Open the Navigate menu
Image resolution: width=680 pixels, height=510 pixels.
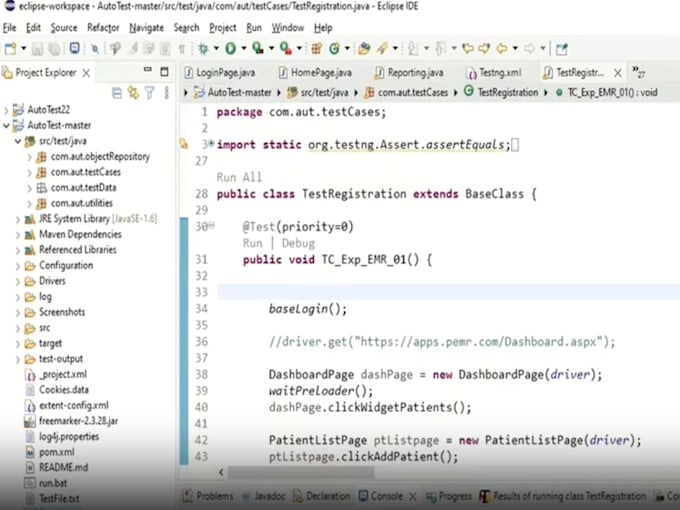pyautogui.click(x=147, y=28)
